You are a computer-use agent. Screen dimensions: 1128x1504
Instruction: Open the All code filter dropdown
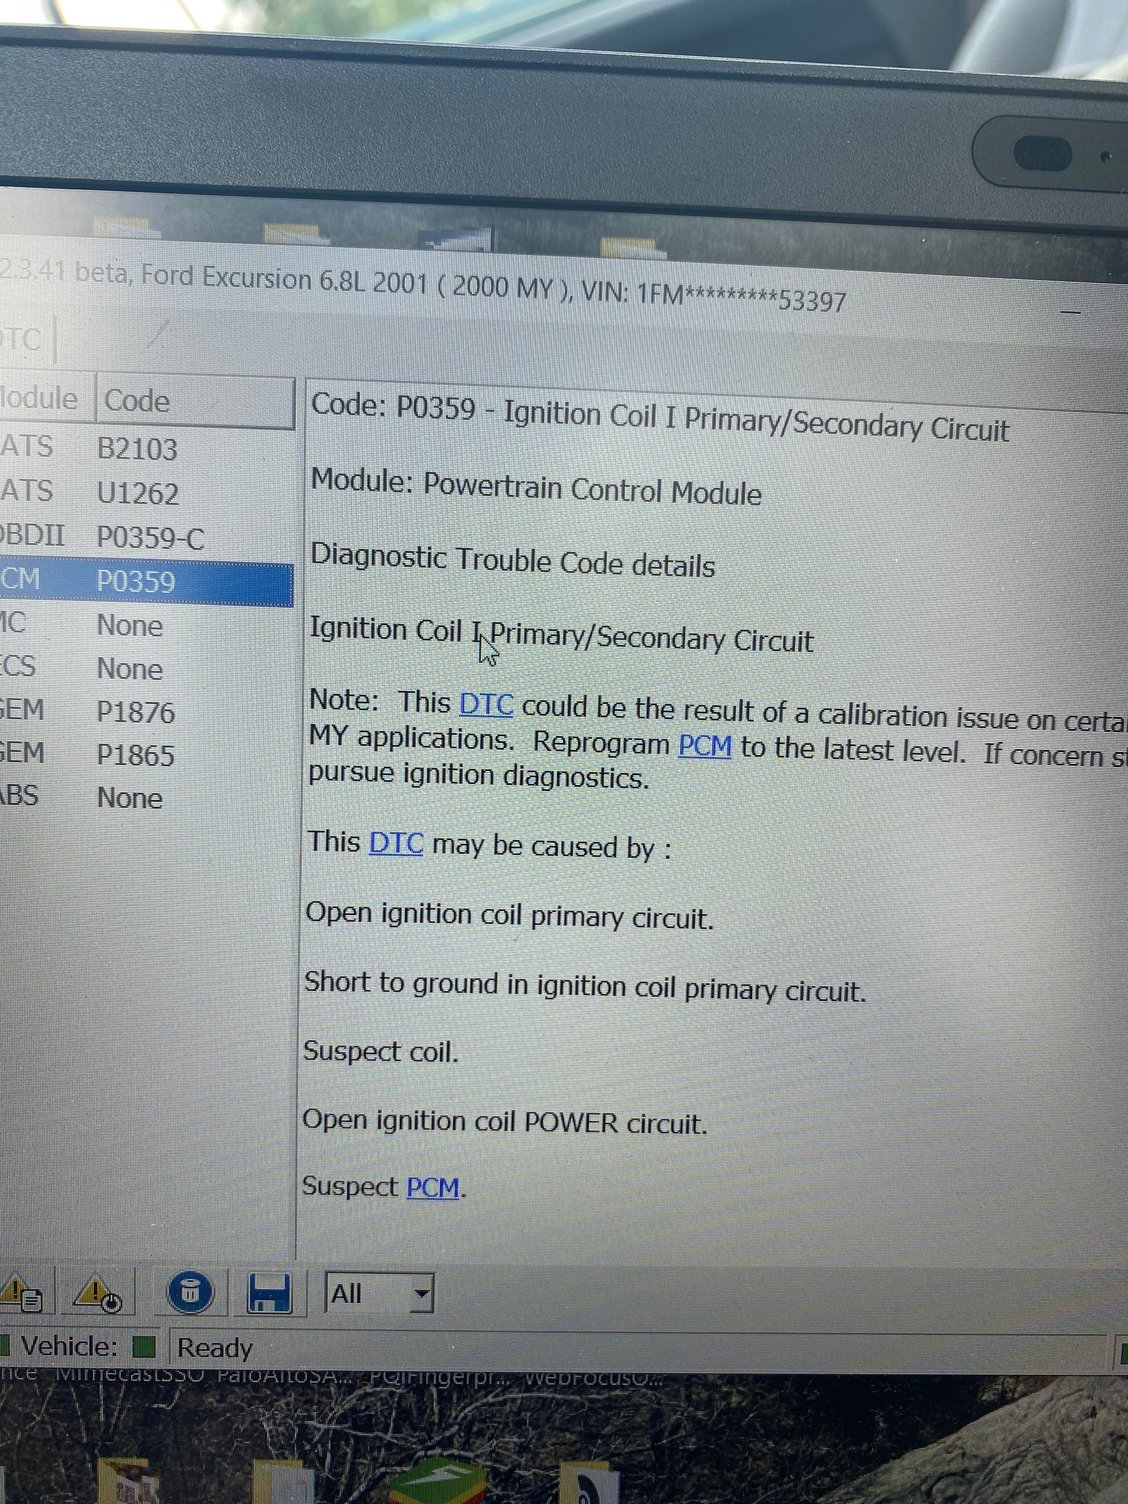click(x=420, y=1293)
